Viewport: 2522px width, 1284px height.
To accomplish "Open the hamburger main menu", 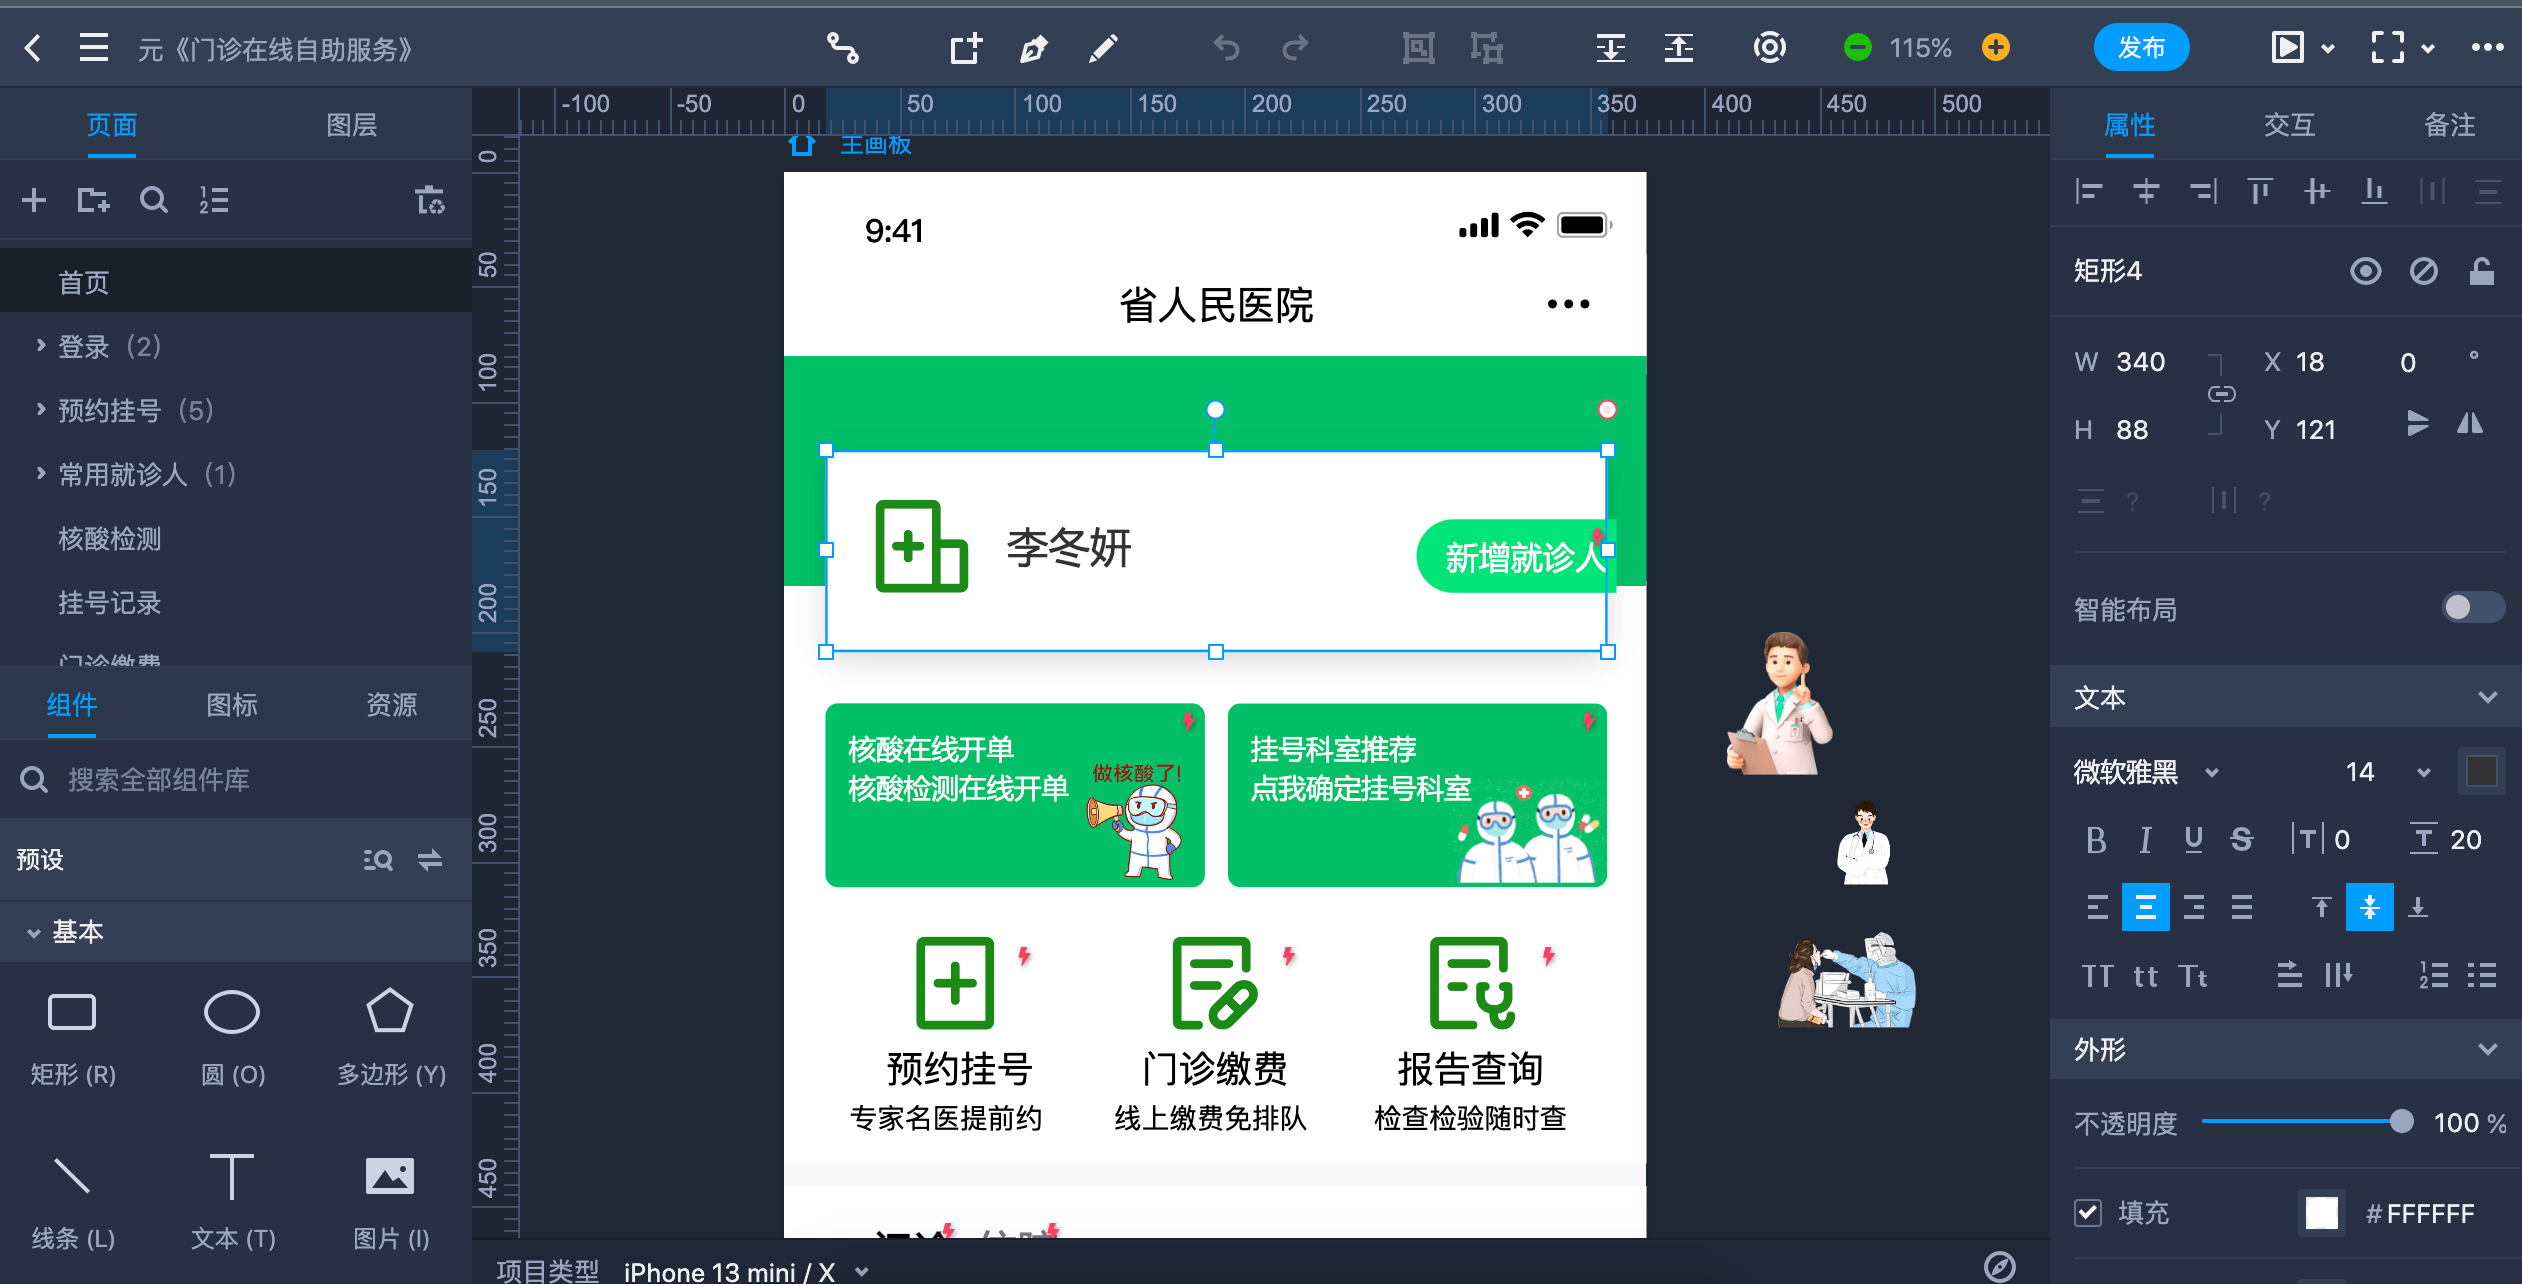I will coord(94,48).
